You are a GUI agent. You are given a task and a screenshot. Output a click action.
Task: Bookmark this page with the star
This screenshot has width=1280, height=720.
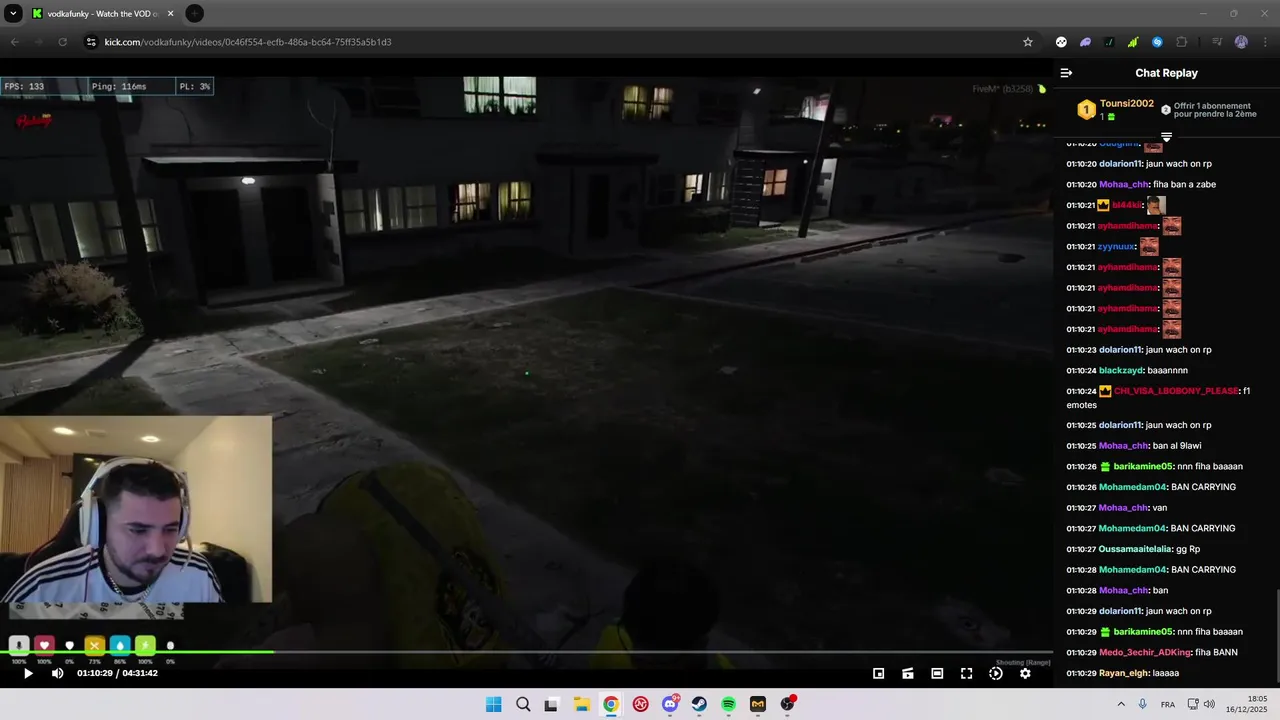[1027, 42]
